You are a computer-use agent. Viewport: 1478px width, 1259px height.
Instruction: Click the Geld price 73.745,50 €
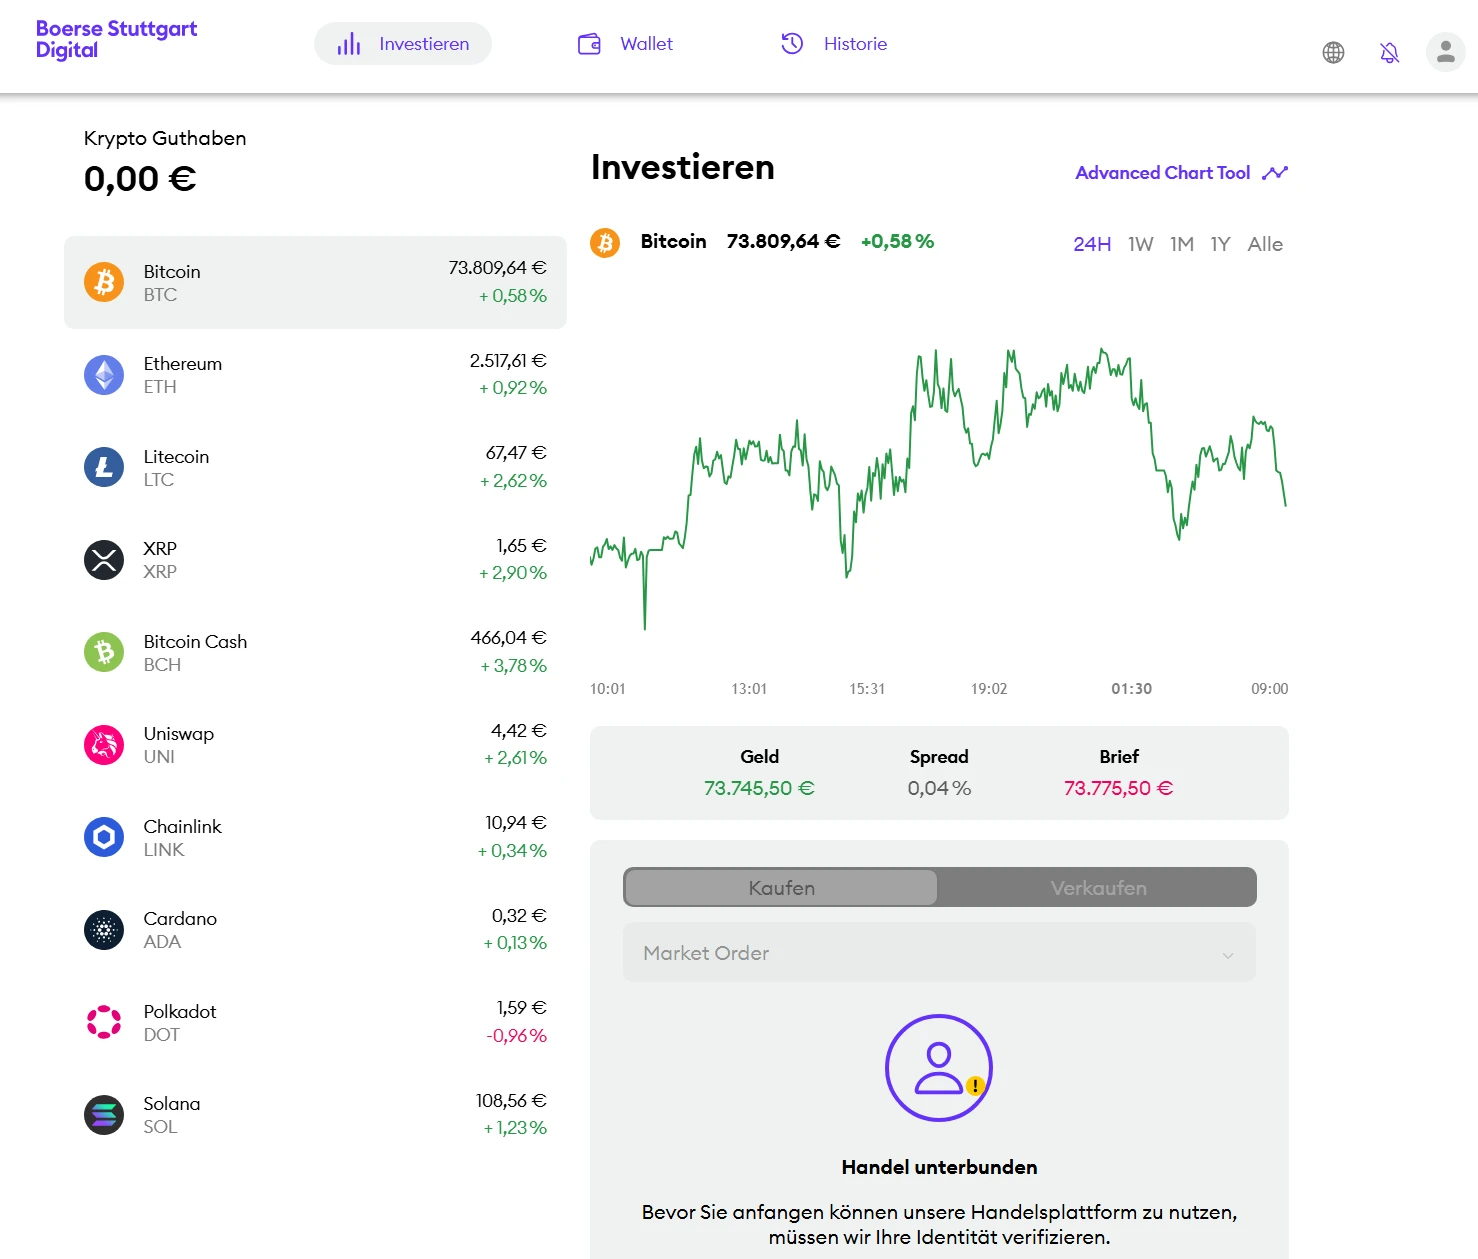(759, 788)
